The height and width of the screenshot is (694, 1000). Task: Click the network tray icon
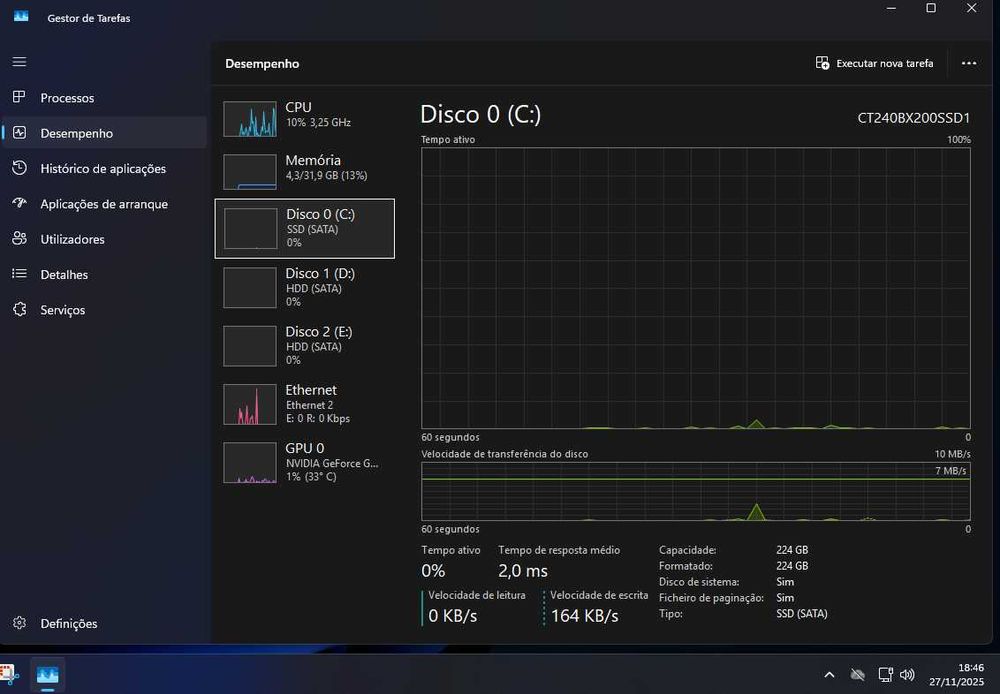click(x=885, y=675)
